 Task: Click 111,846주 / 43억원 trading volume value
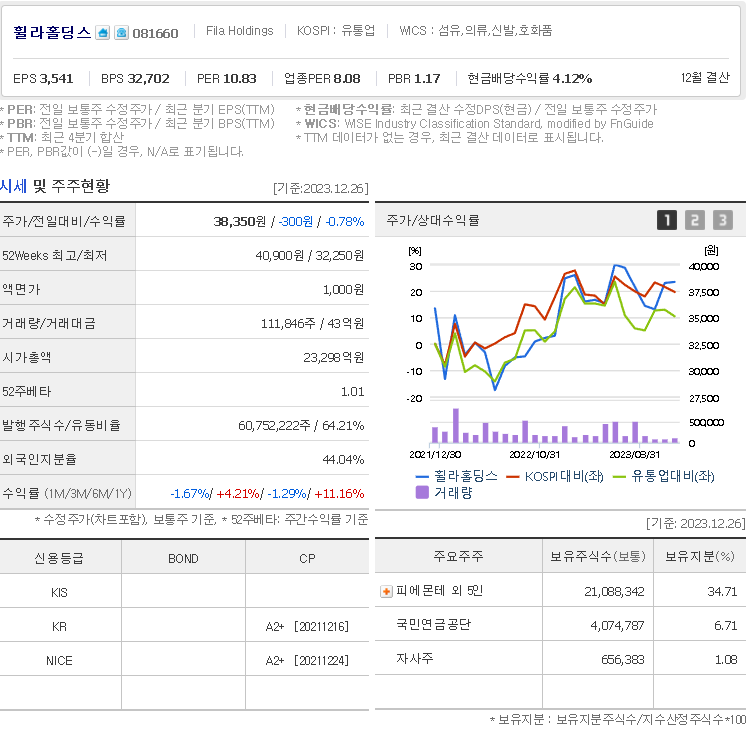312,324
